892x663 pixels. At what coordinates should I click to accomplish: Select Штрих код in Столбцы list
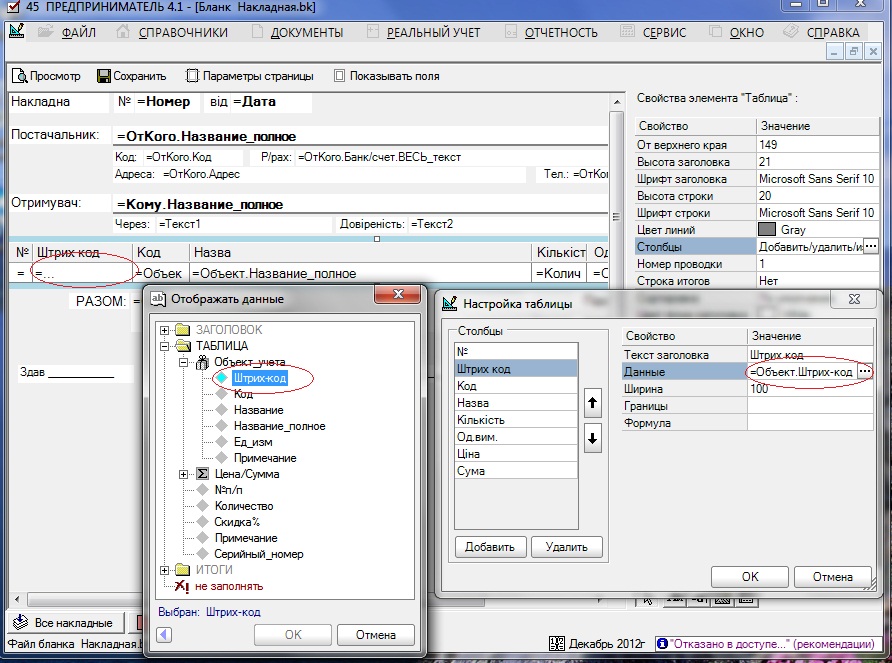click(x=515, y=369)
